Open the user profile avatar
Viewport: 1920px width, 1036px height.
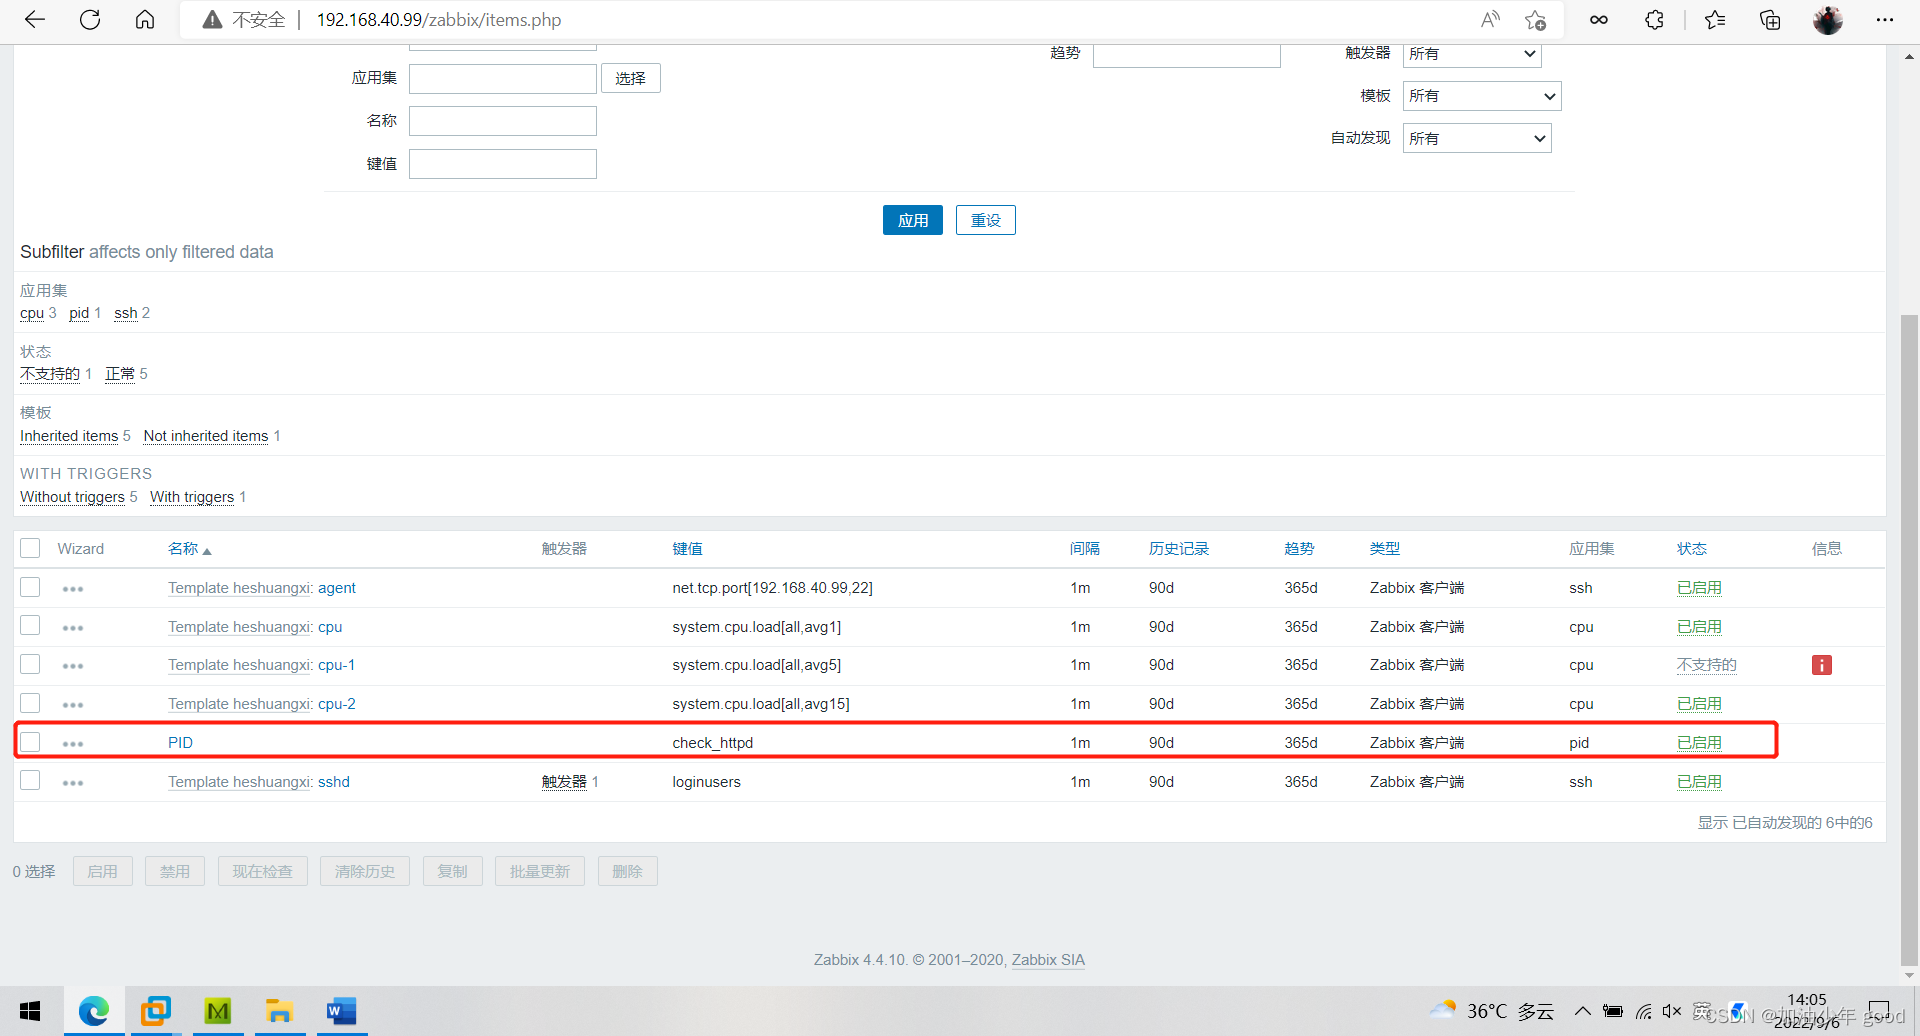pyautogui.click(x=1828, y=20)
